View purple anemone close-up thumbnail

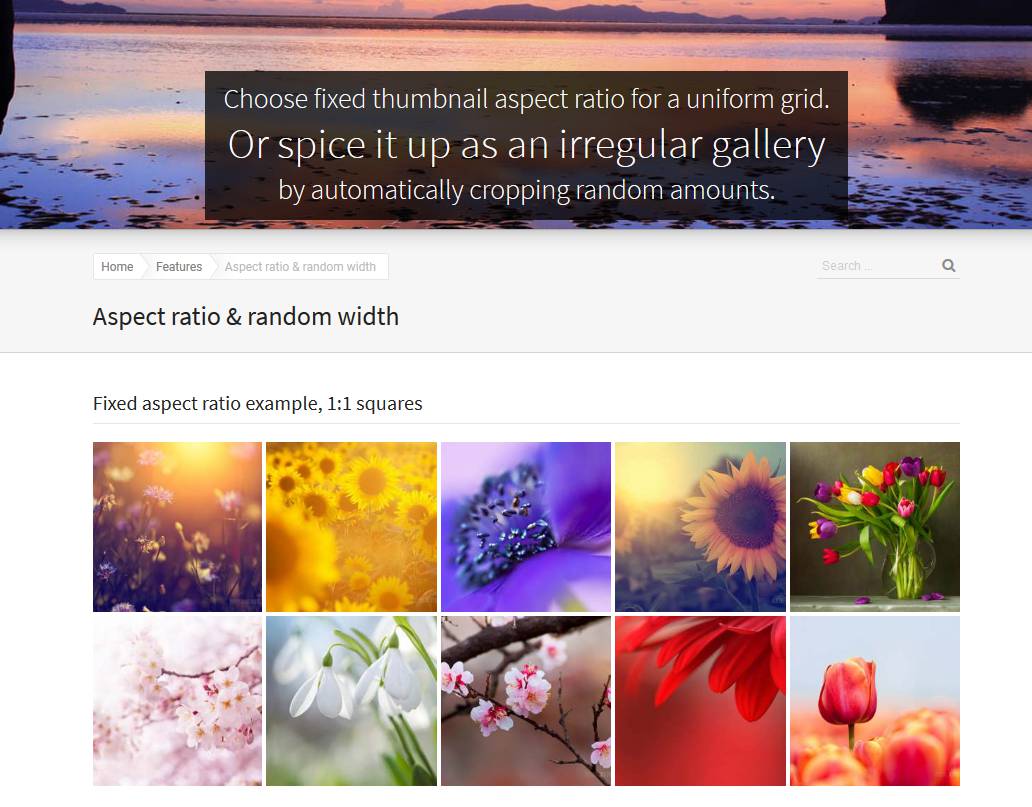pyautogui.click(x=526, y=527)
